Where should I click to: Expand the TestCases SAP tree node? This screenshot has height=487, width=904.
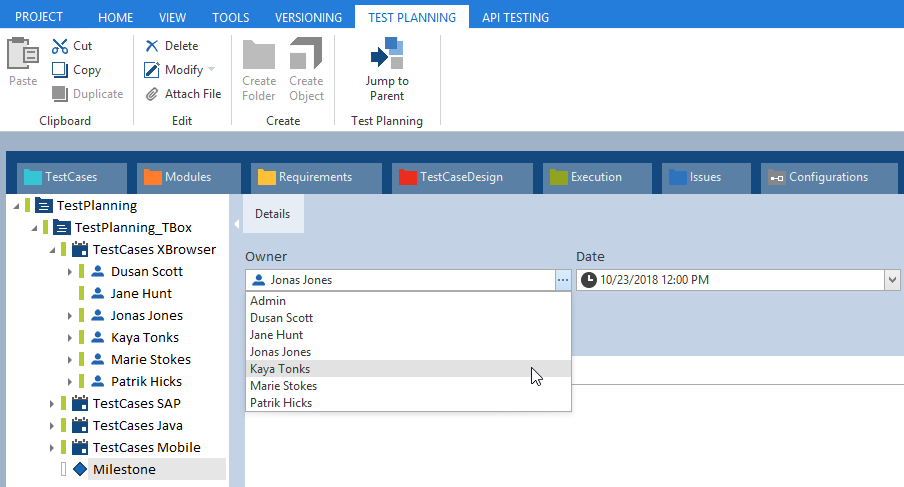52,404
